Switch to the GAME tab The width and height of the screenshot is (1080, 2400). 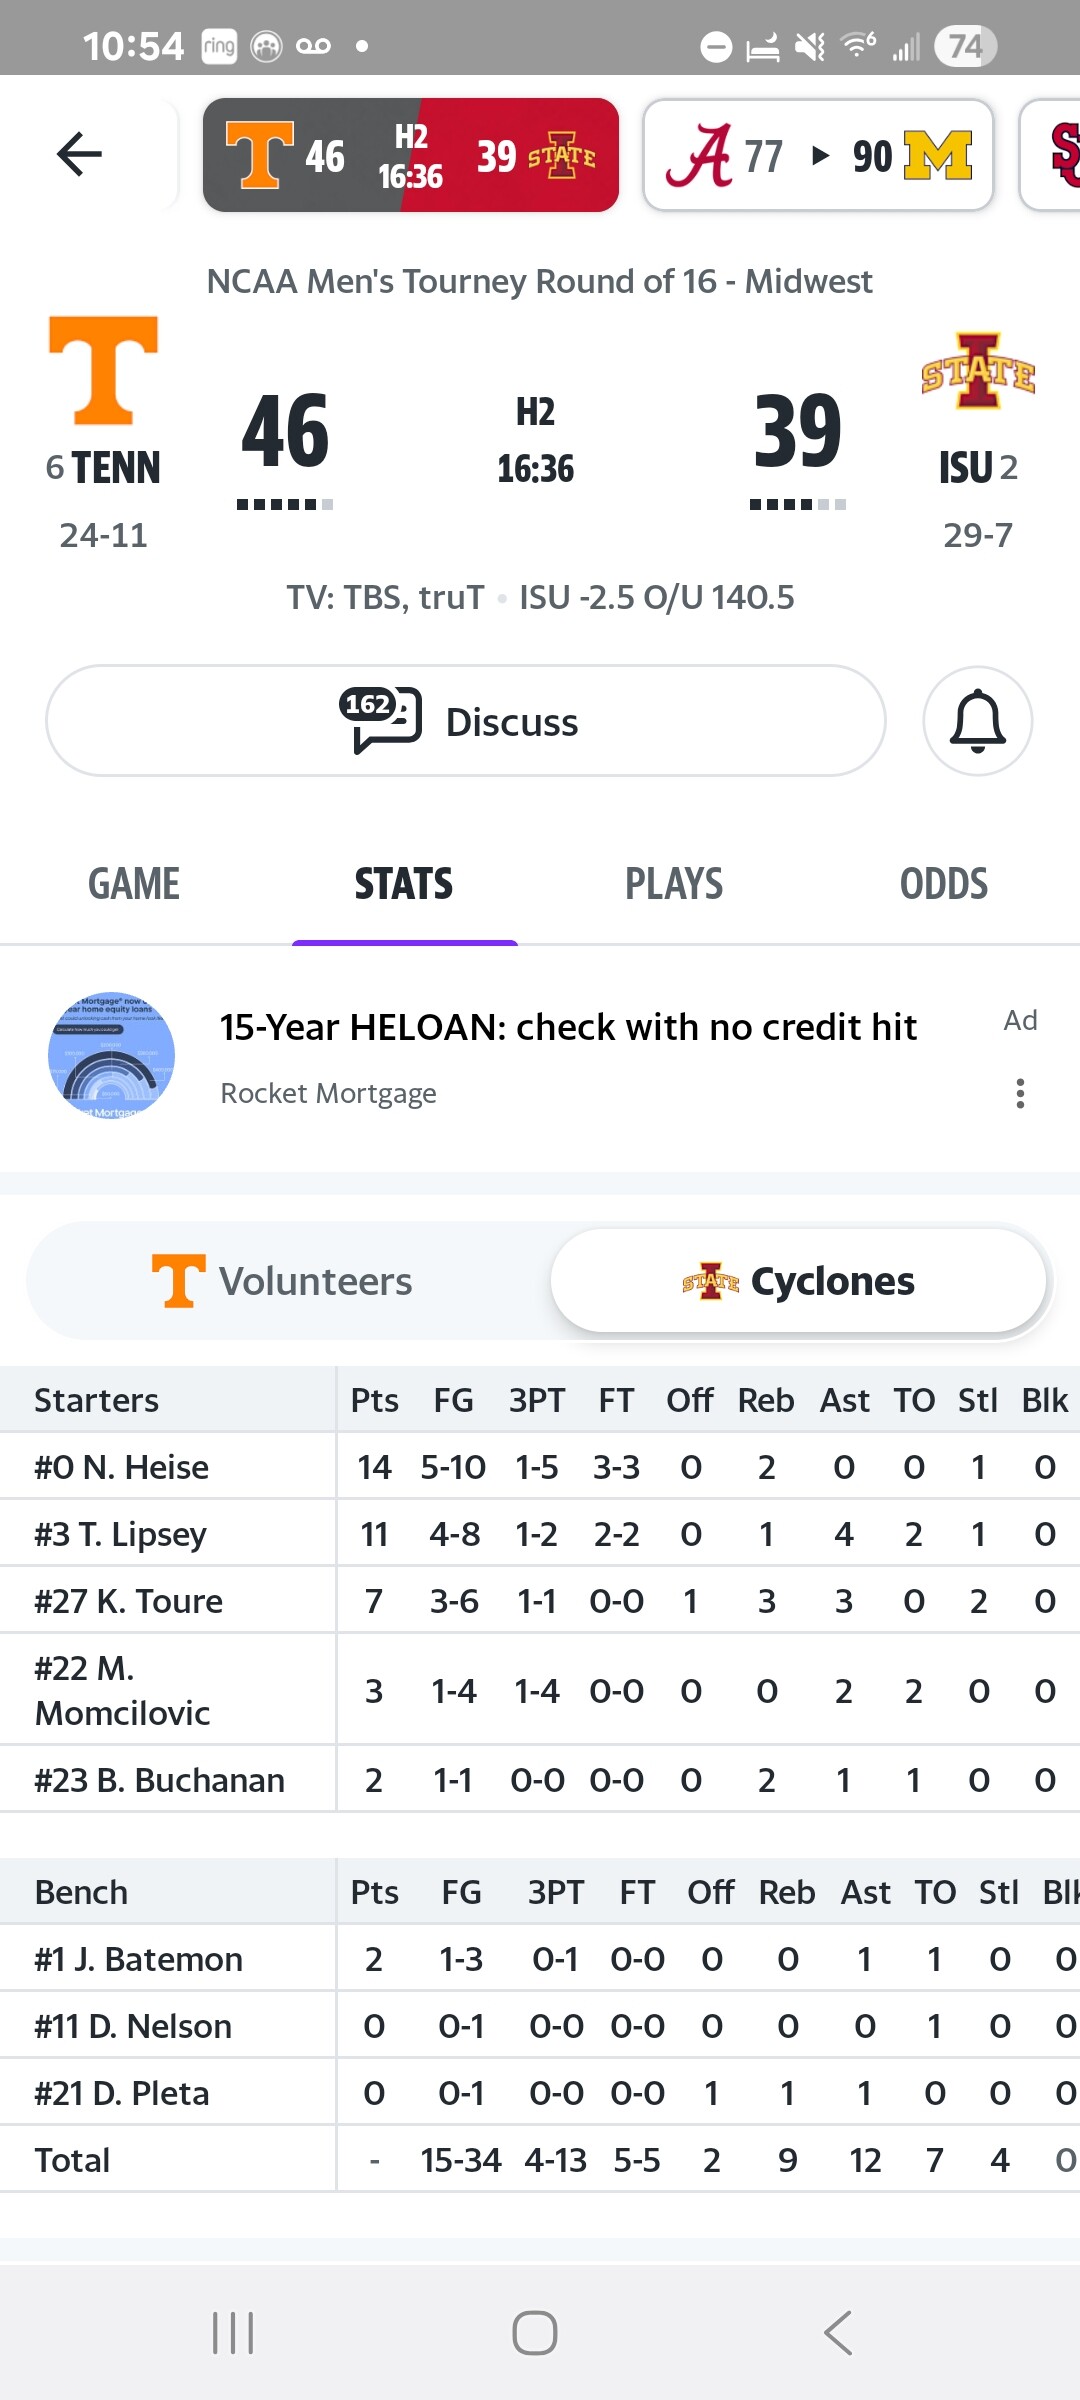134,884
